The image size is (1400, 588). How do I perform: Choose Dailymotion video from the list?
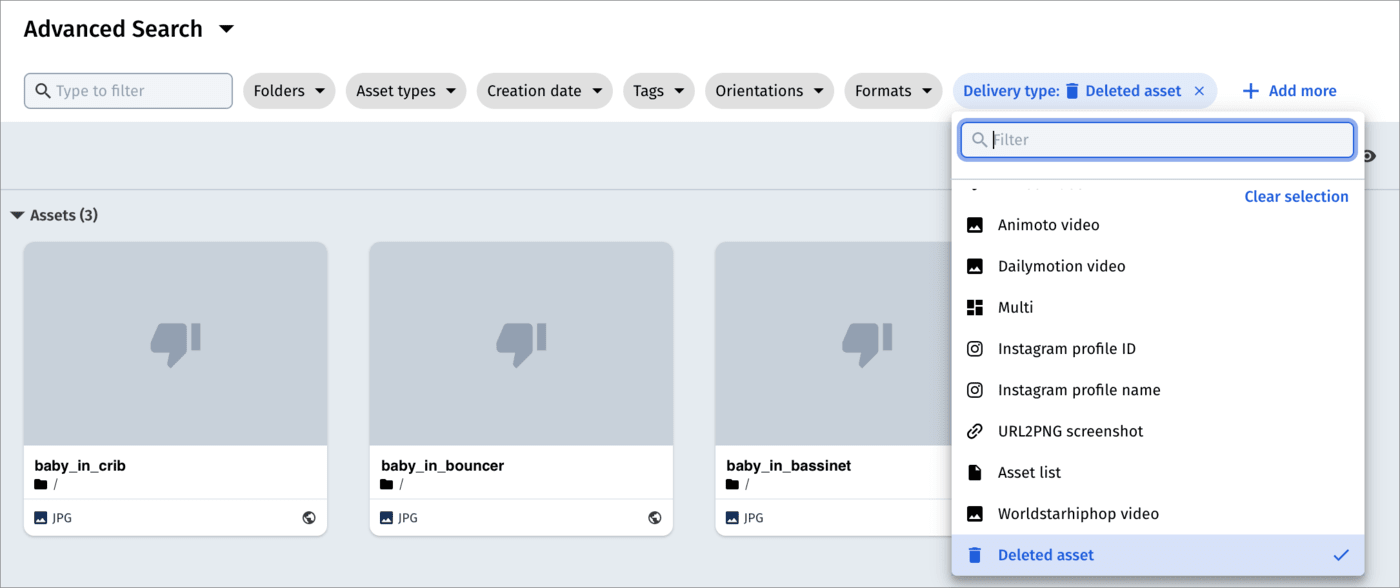(1158, 267)
